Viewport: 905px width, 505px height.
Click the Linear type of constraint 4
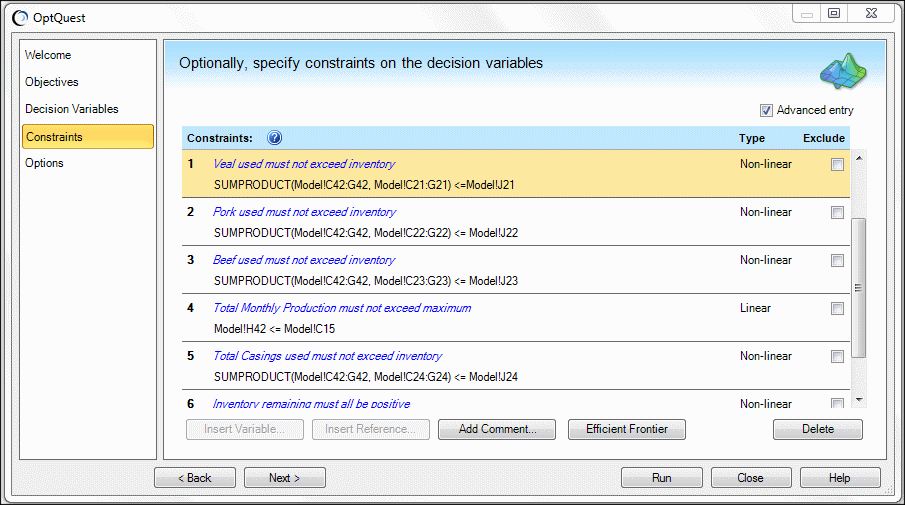(x=755, y=308)
